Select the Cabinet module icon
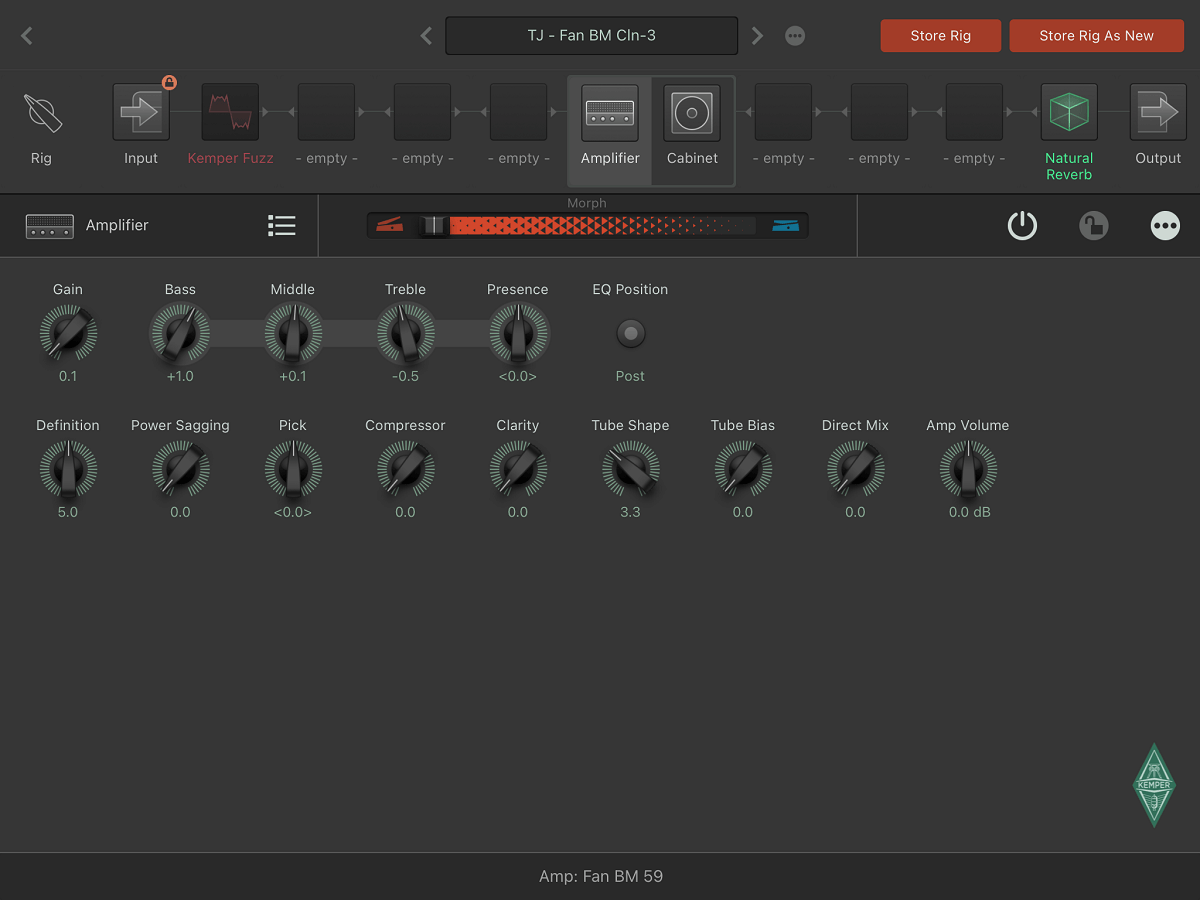Screen dimensions: 1200x900 point(692,112)
